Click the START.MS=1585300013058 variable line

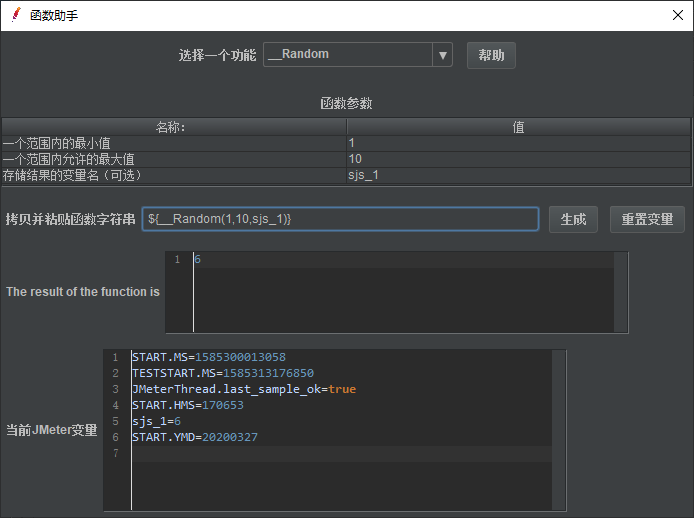(209, 357)
